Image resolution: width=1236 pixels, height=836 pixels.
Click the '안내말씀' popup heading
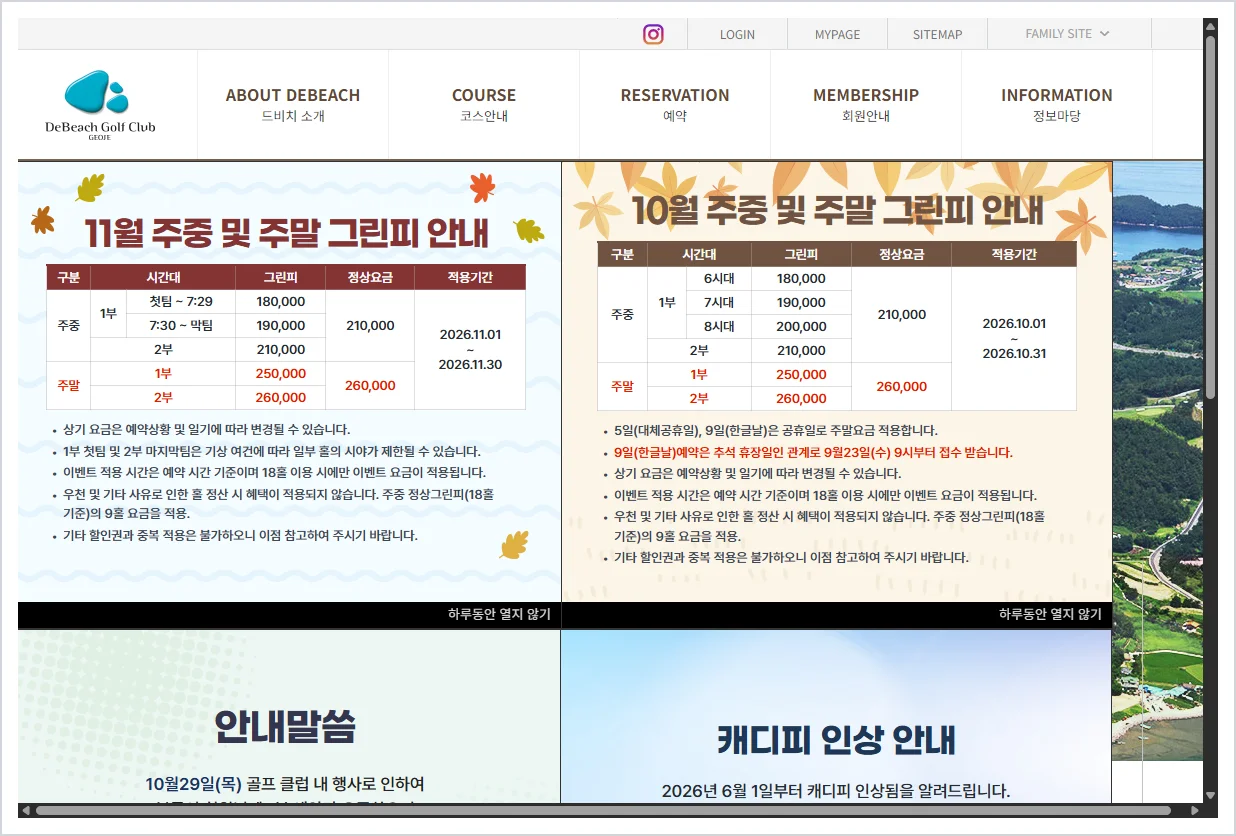(285, 727)
